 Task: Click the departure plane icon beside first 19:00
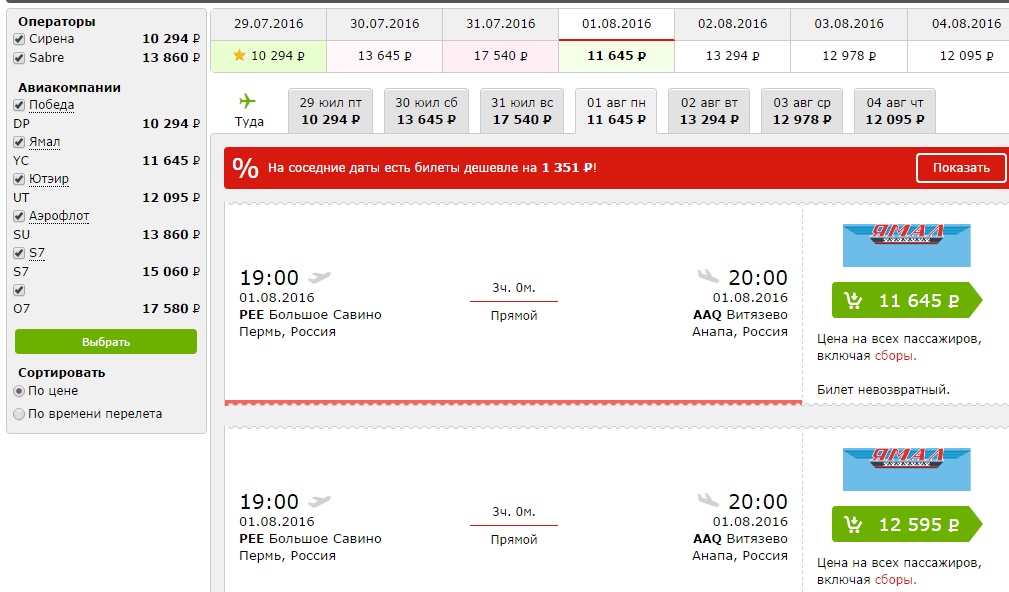(320, 277)
